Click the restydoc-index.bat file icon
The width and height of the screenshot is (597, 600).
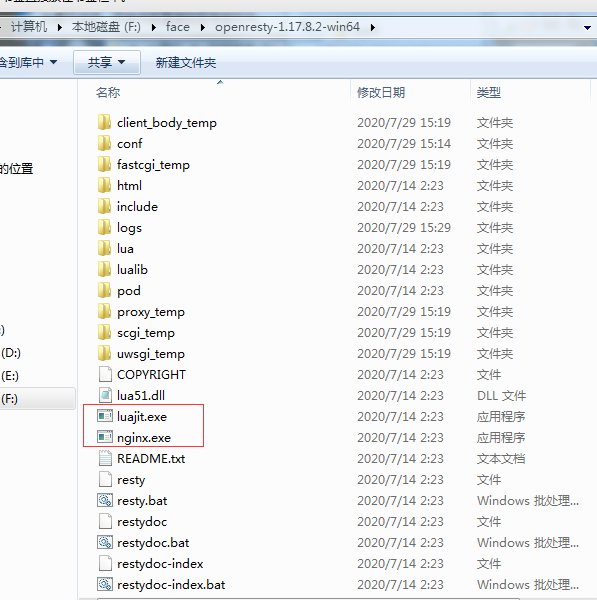105,584
